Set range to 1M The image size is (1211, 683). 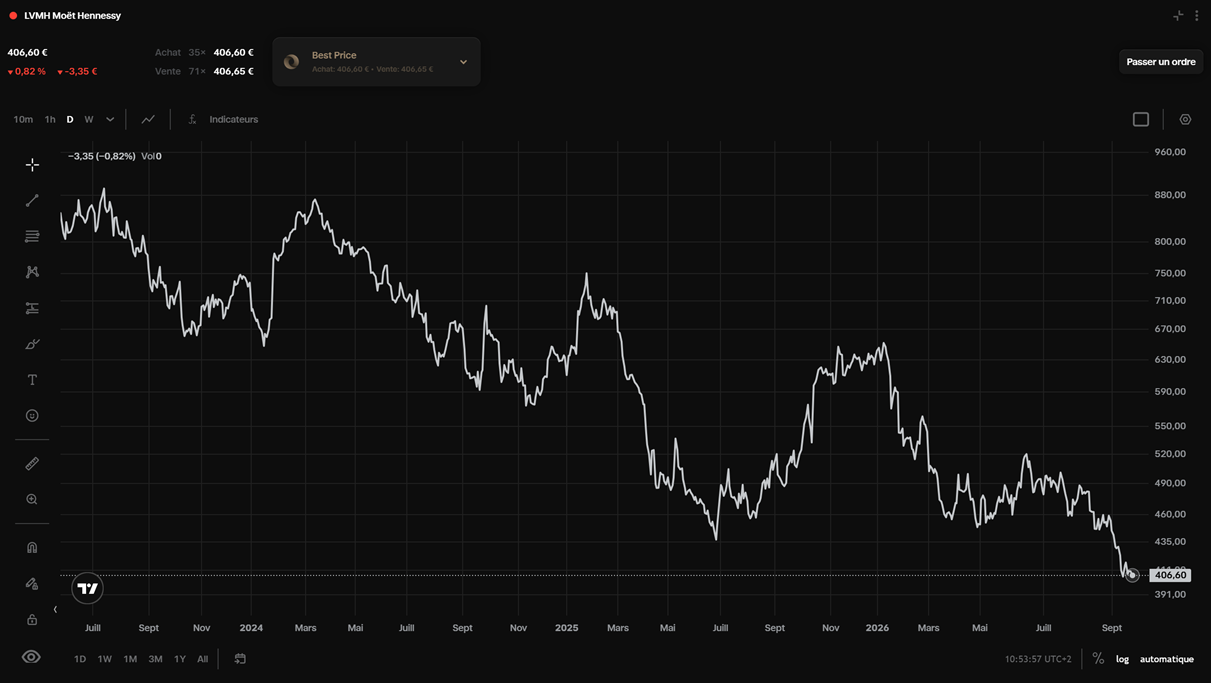(x=130, y=659)
